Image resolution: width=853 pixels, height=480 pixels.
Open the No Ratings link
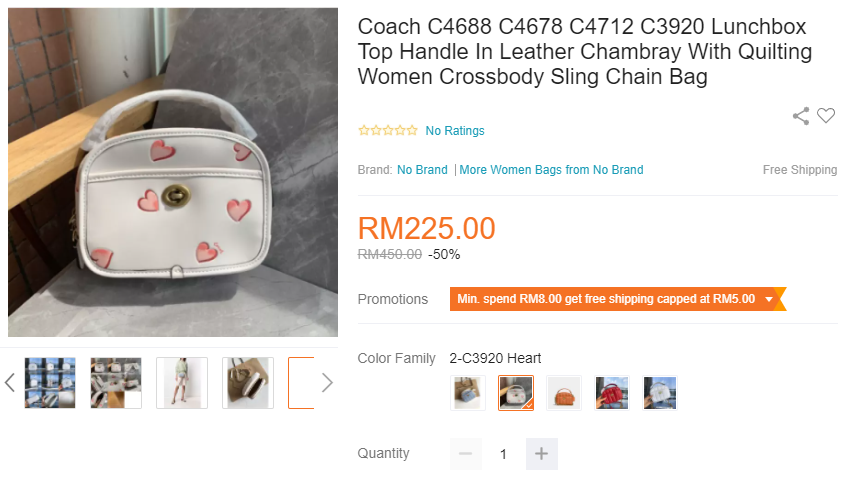(x=455, y=131)
